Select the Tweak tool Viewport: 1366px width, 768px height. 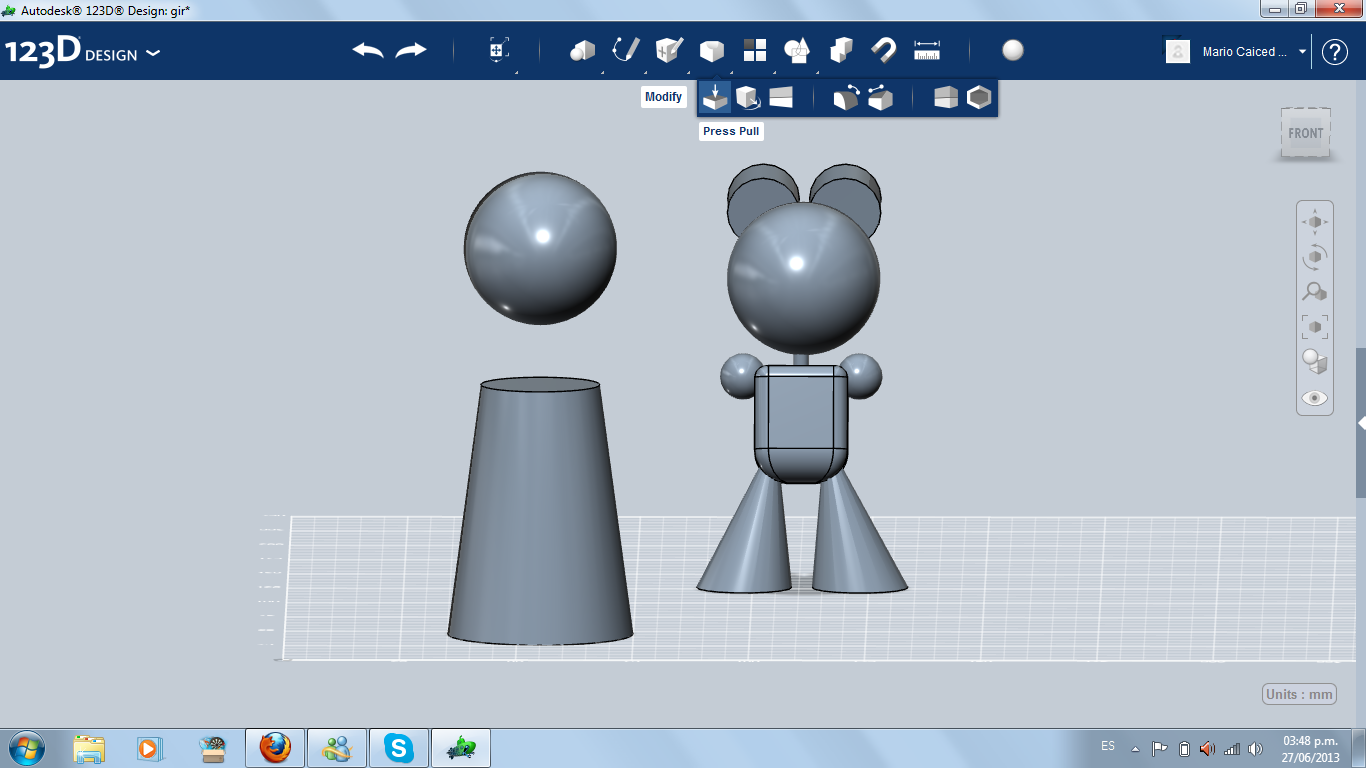[x=747, y=98]
